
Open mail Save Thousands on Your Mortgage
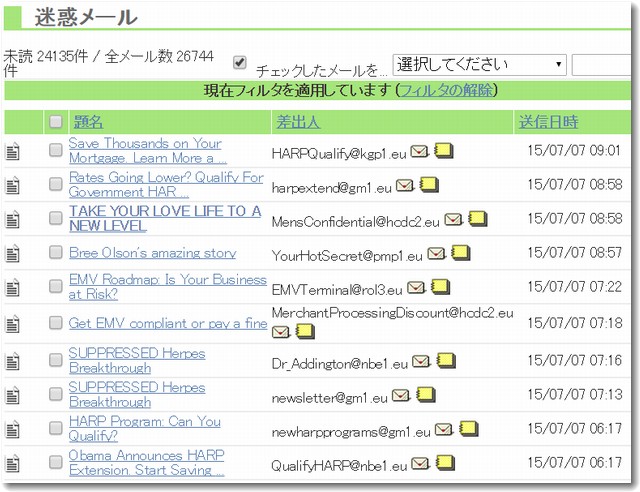click(x=148, y=151)
